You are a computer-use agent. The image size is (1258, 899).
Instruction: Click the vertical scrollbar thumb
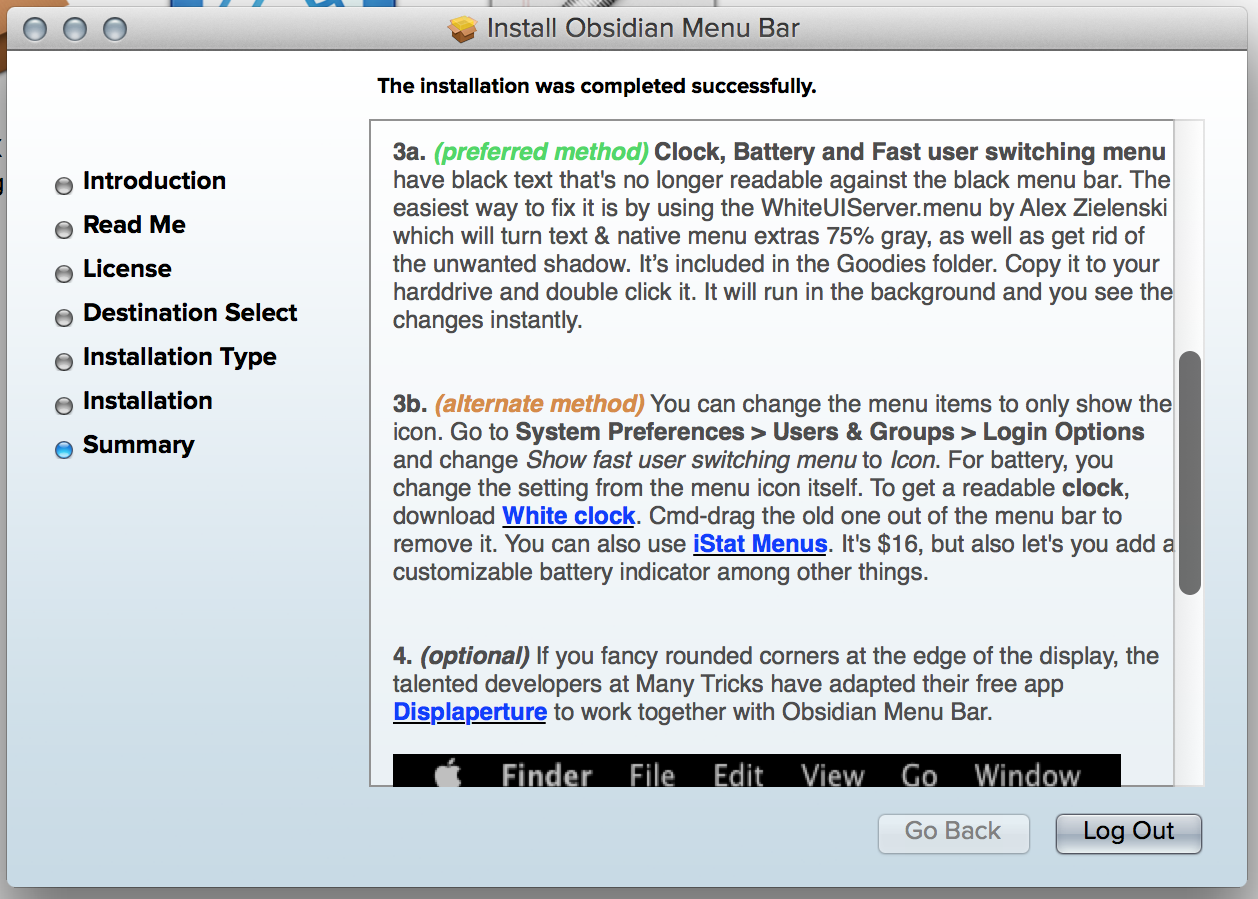1189,472
